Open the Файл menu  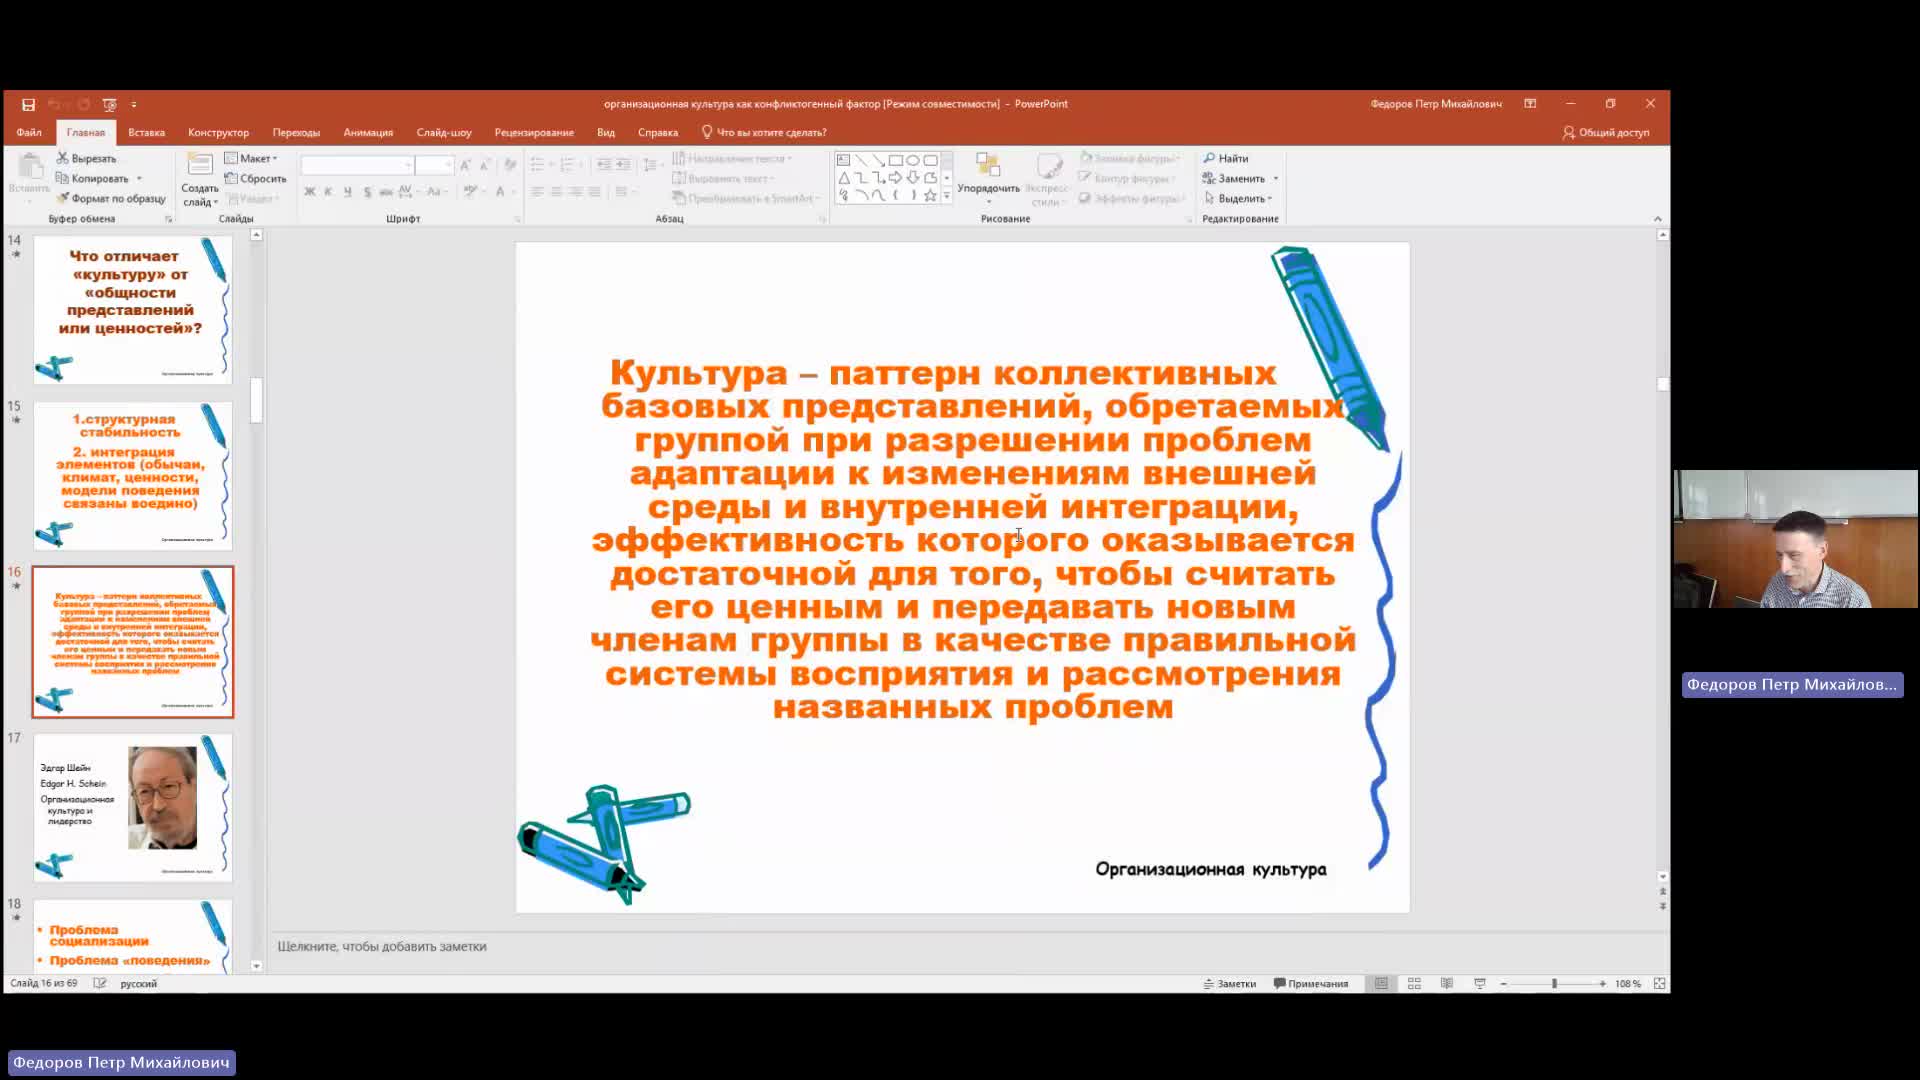tap(29, 132)
